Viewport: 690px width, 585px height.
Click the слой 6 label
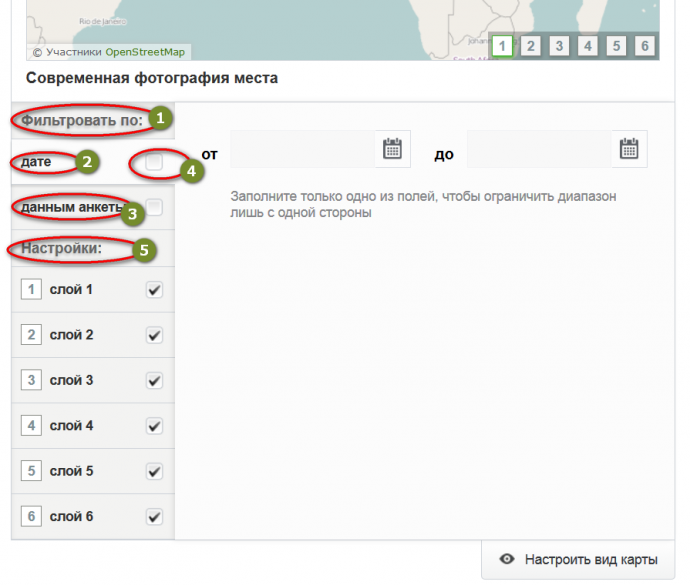click(71, 516)
